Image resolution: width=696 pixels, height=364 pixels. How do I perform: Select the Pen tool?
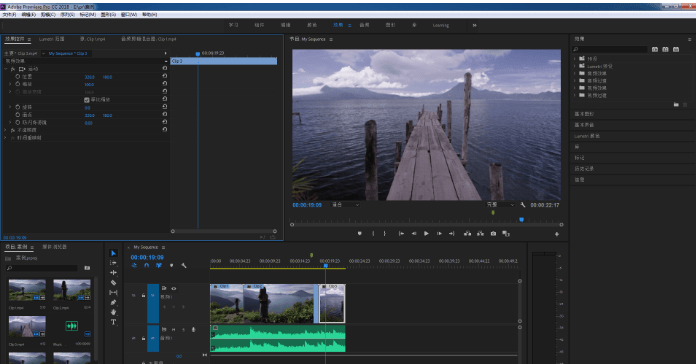114,302
